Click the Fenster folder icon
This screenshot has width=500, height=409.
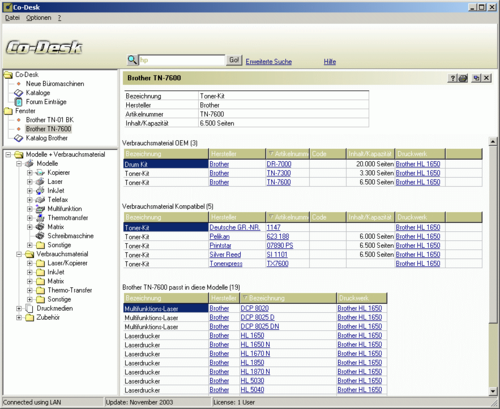point(8,111)
